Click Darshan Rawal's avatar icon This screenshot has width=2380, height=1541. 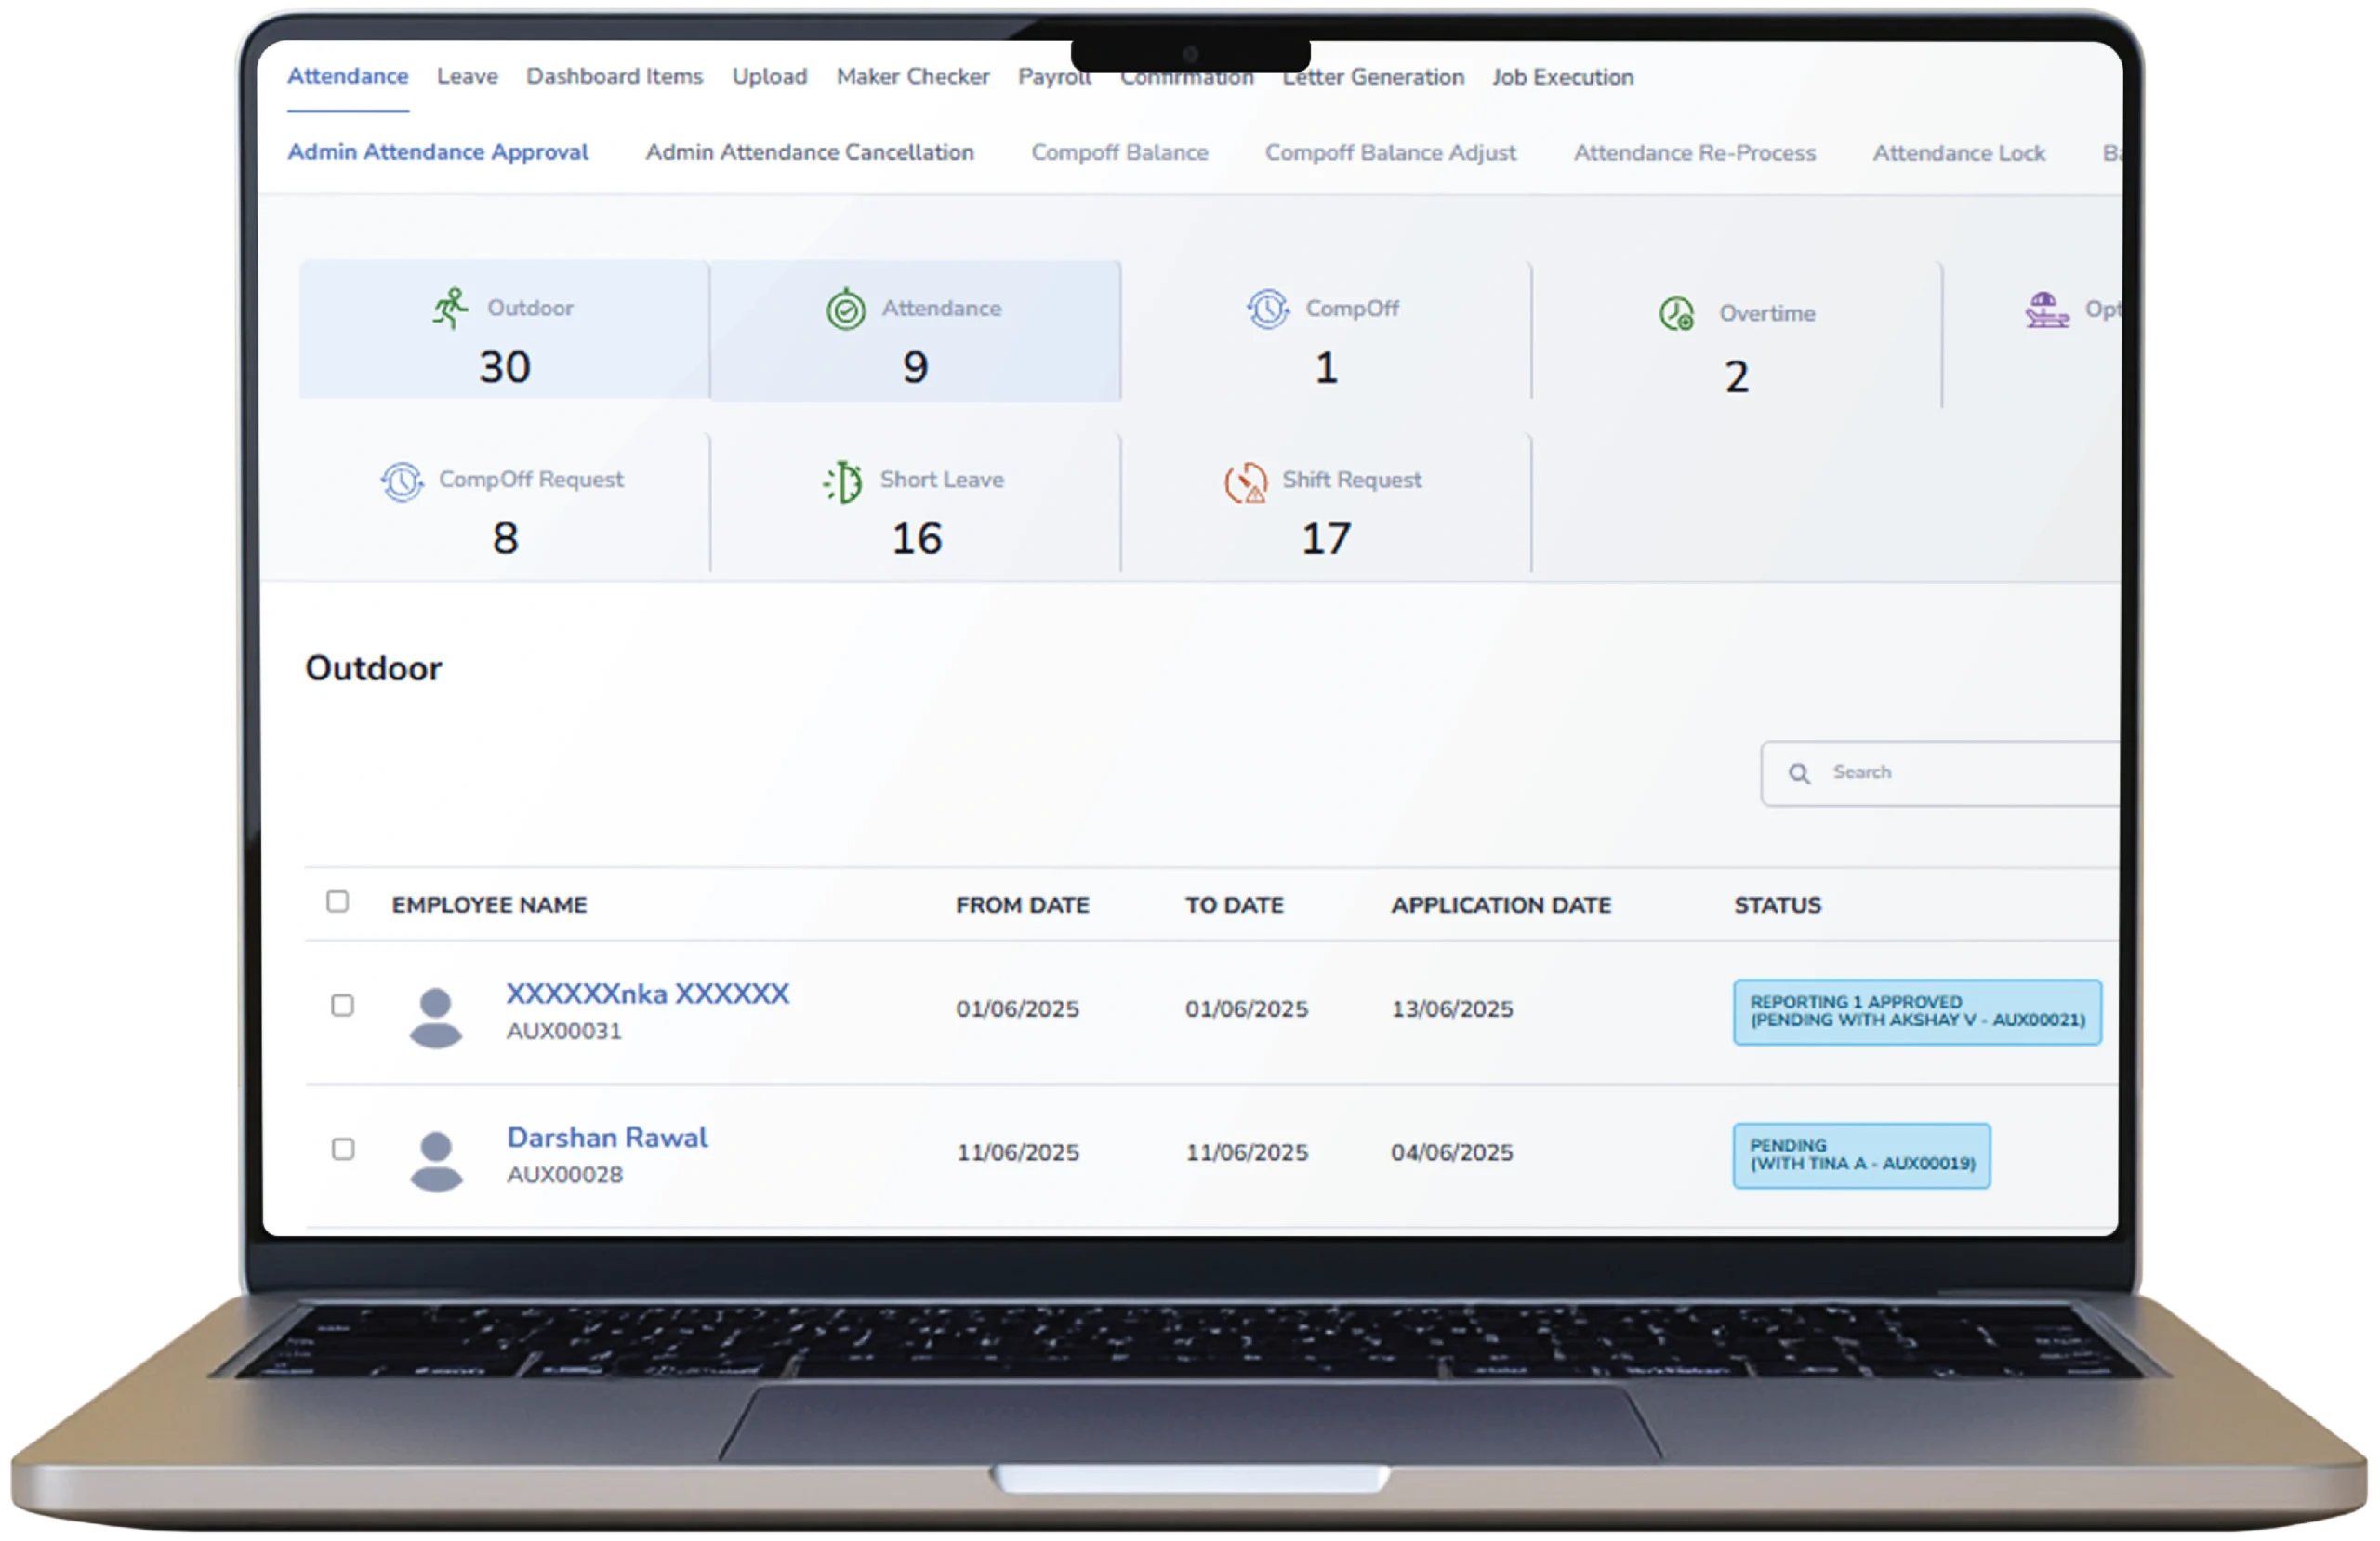coord(436,1160)
